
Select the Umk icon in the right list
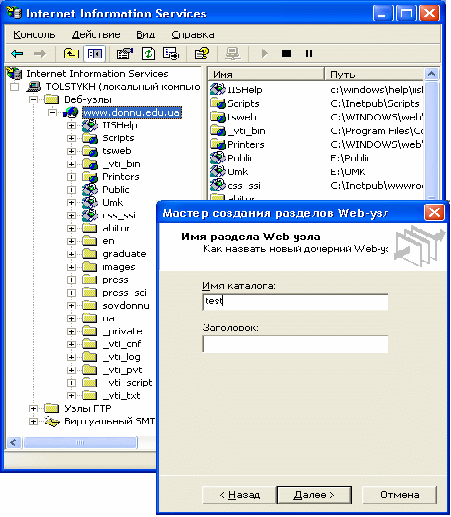218,171
